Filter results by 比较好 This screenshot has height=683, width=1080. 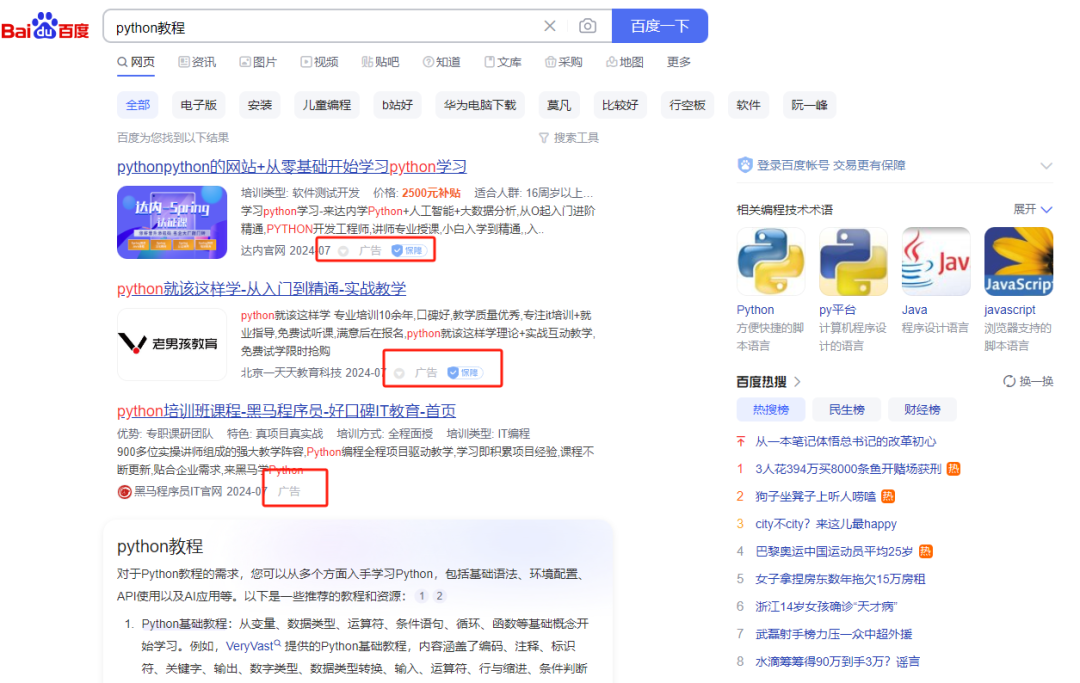coord(620,105)
